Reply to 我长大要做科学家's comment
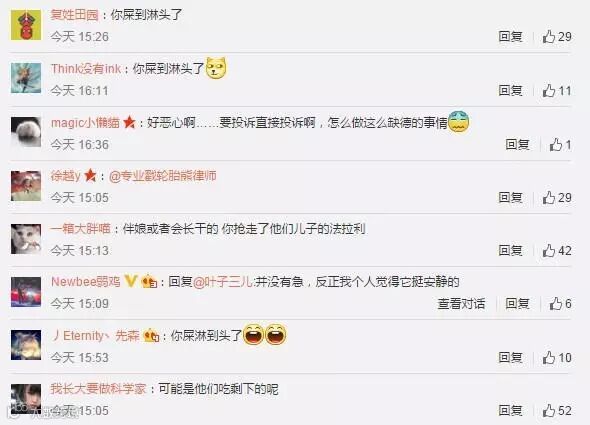This screenshot has height=425, width=590. pyautogui.click(x=511, y=411)
